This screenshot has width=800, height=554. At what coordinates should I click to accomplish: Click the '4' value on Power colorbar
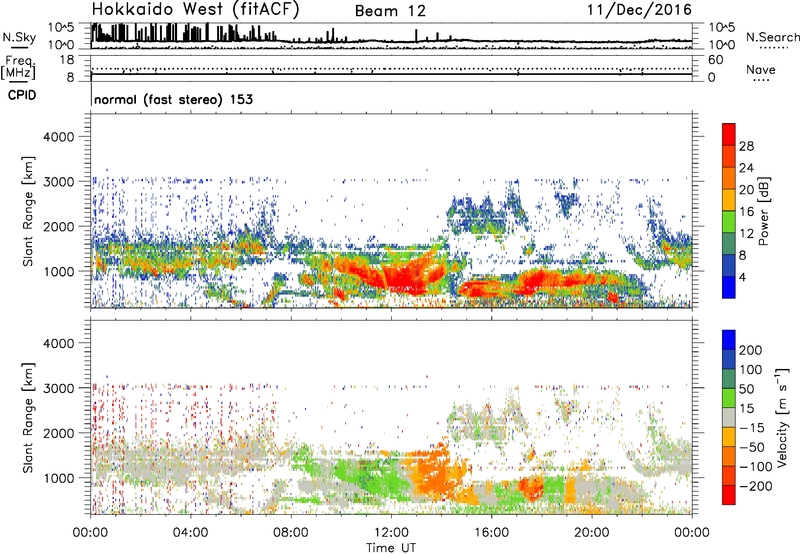[x=742, y=277]
